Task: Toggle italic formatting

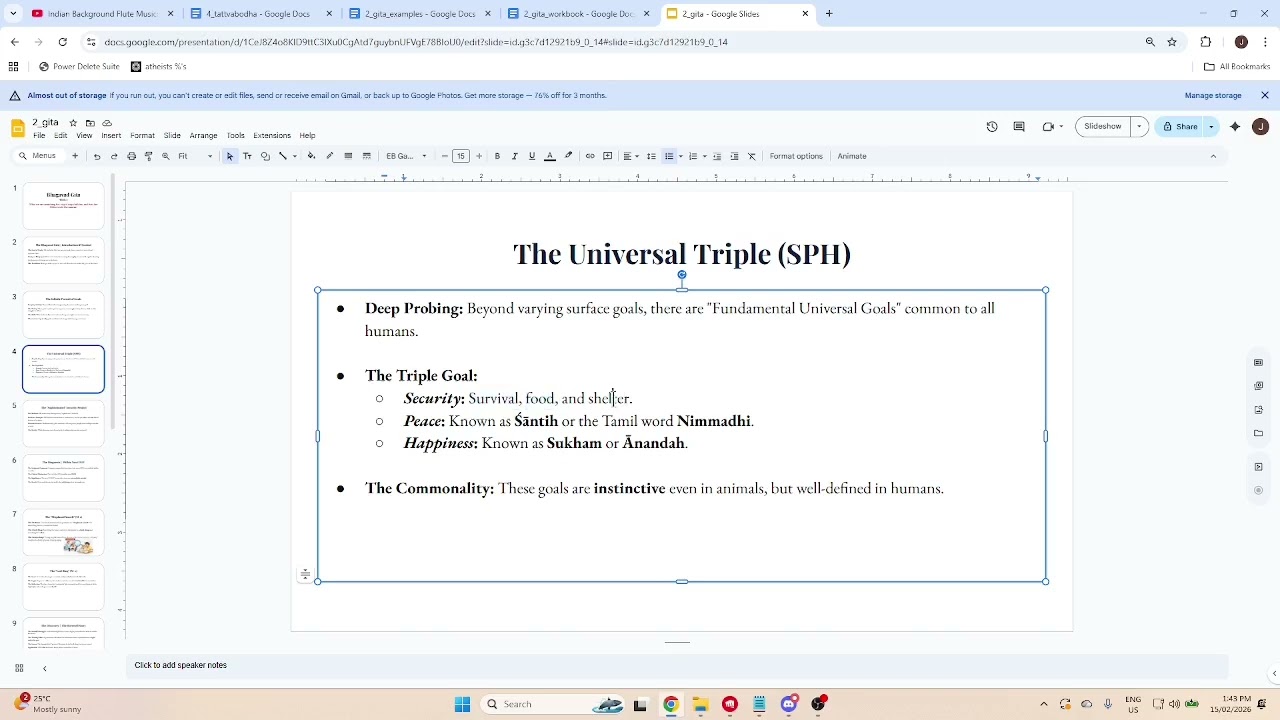Action: (514, 156)
